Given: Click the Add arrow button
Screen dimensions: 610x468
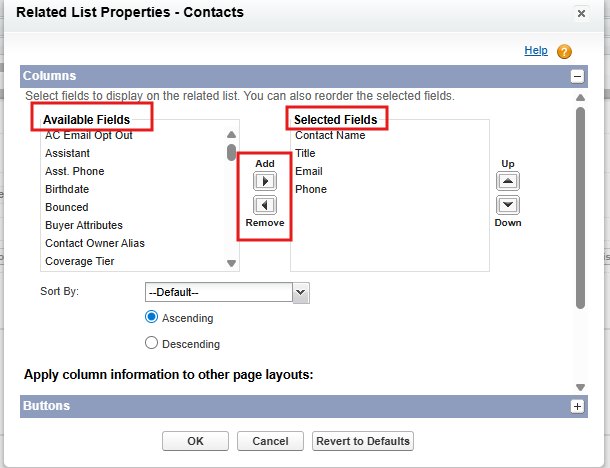Looking at the screenshot, I should pos(264,181).
